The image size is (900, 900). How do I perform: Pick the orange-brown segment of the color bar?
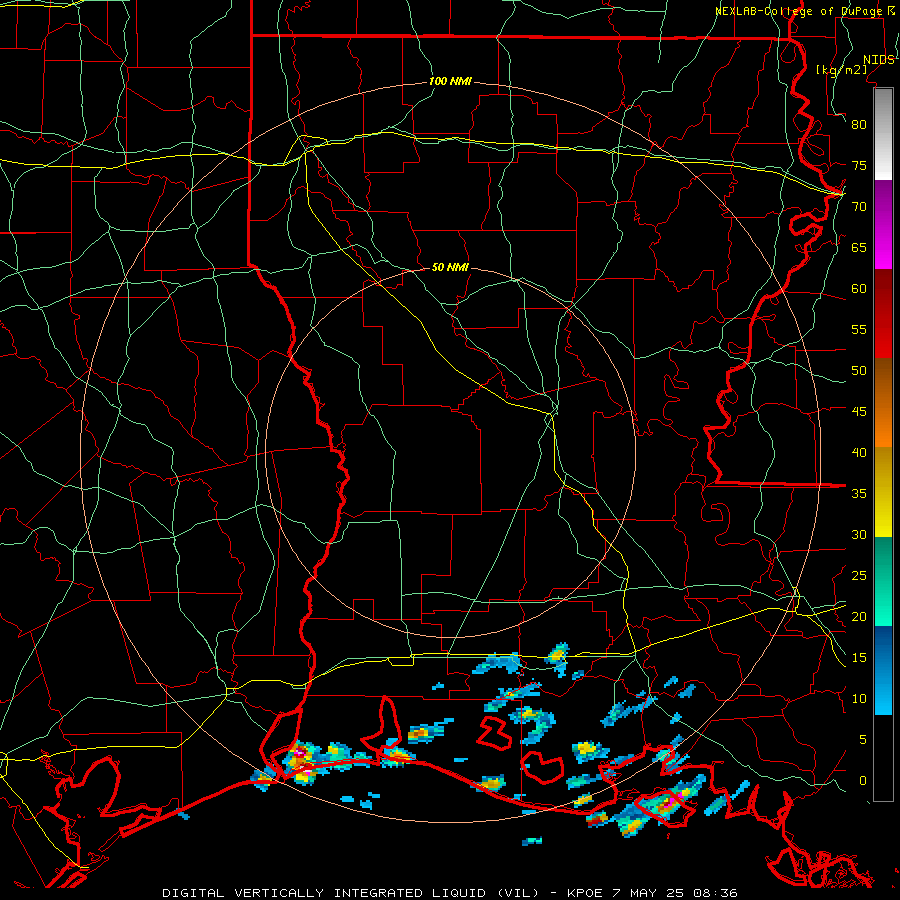[883, 402]
